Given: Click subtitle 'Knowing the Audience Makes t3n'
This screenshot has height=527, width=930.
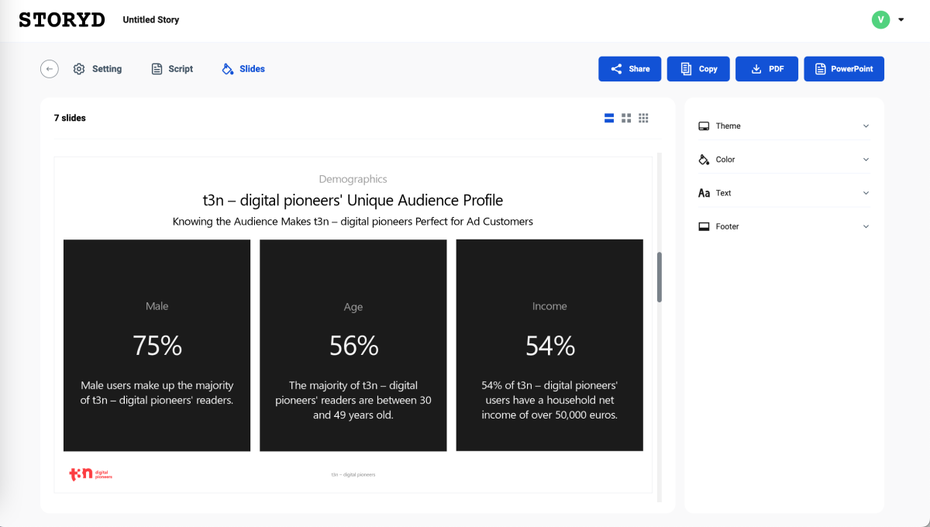Looking at the screenshot, I should coord(250,222).
